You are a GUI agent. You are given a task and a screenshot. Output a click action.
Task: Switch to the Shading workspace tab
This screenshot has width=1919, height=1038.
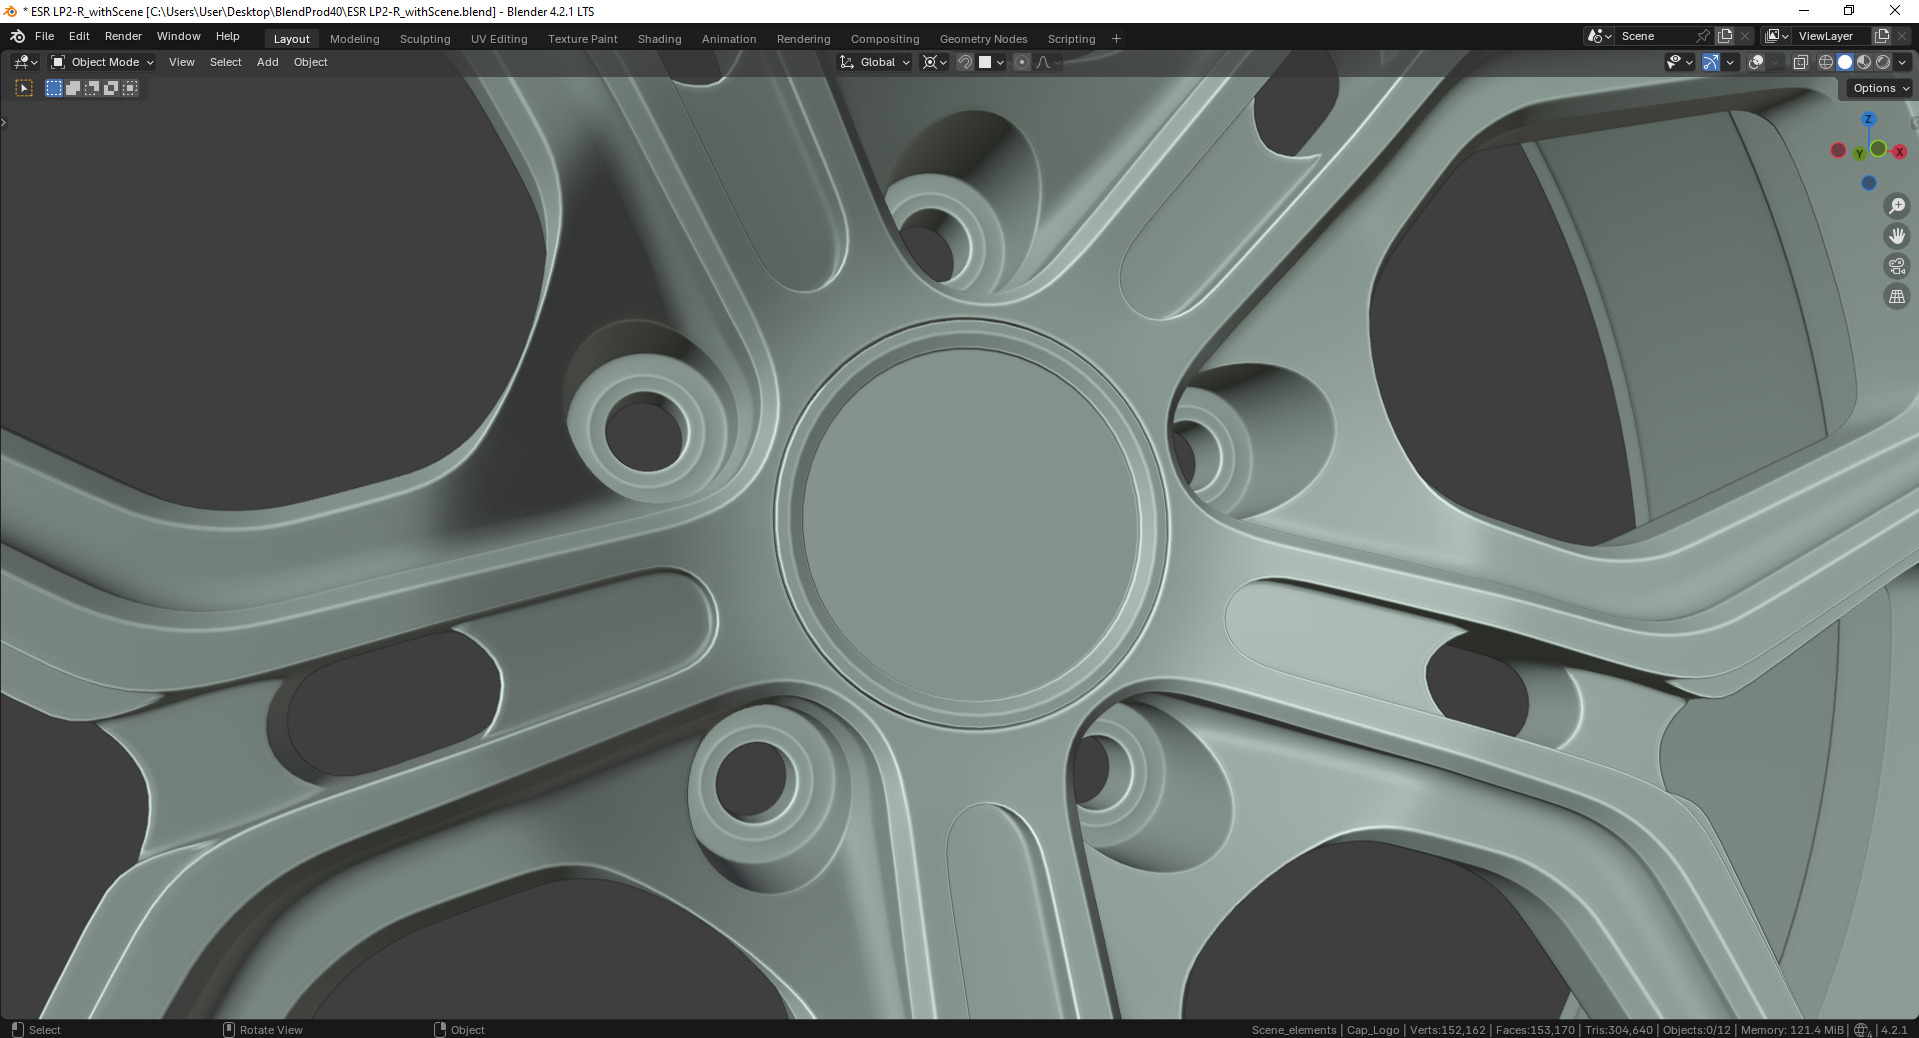659,39
